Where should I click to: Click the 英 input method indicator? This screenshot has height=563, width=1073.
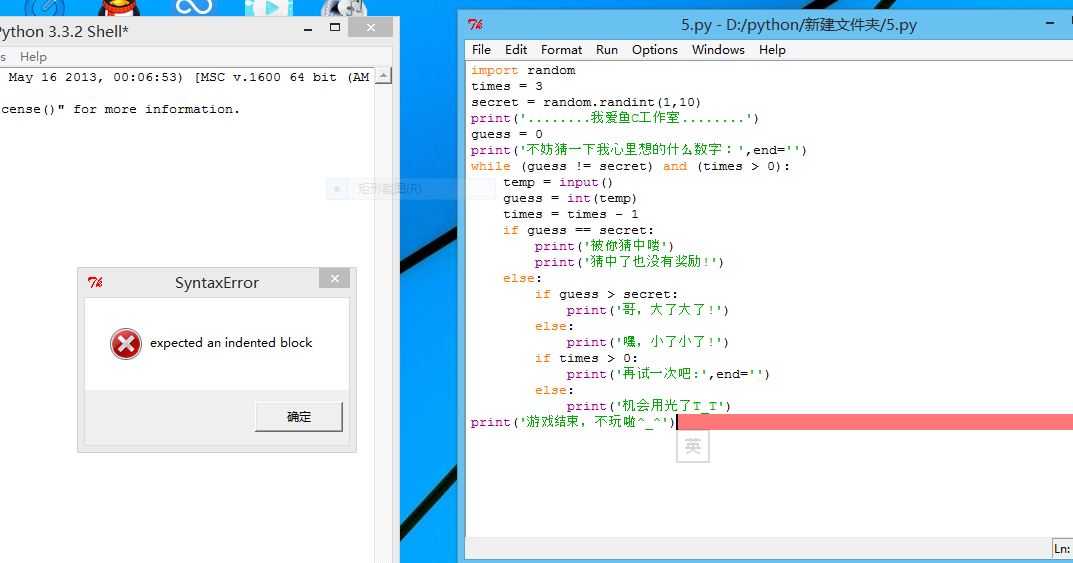693,446
